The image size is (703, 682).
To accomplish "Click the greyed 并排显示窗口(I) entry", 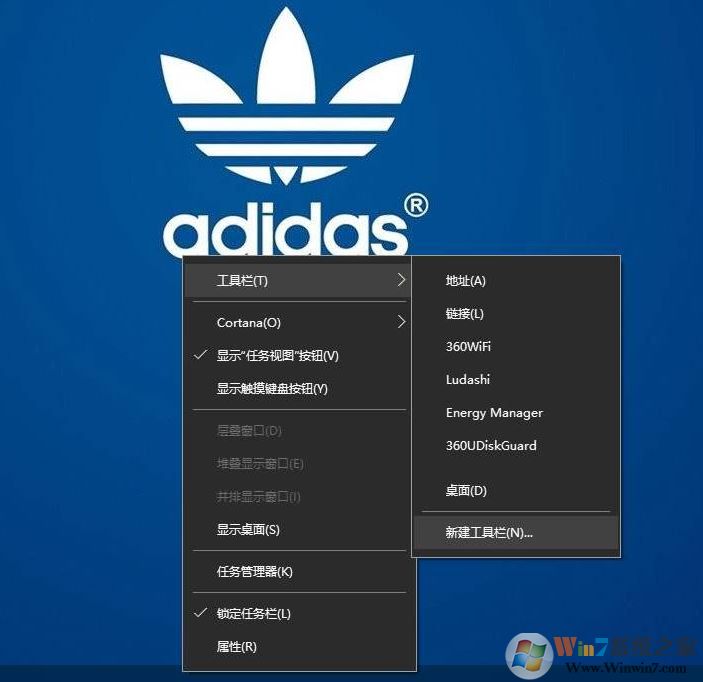I will [298, 497].
